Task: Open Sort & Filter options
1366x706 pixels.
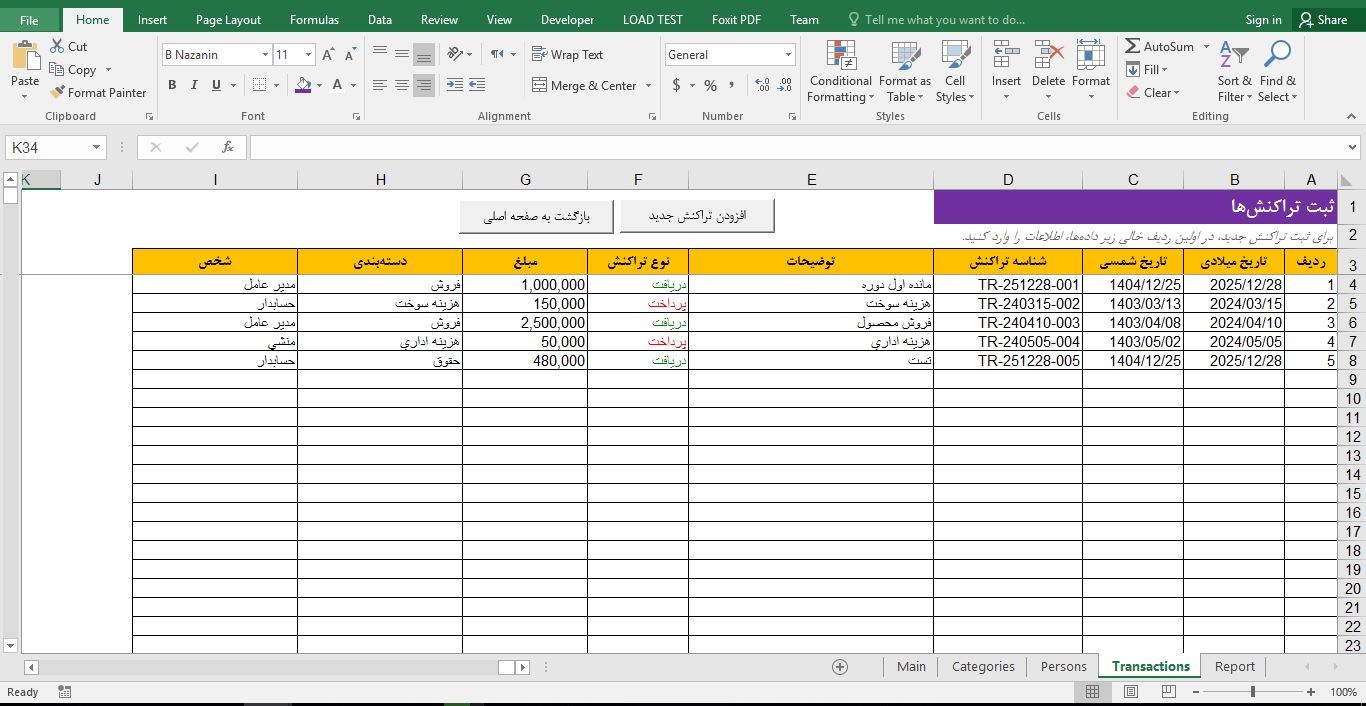Action: (x=1233, y=71)
